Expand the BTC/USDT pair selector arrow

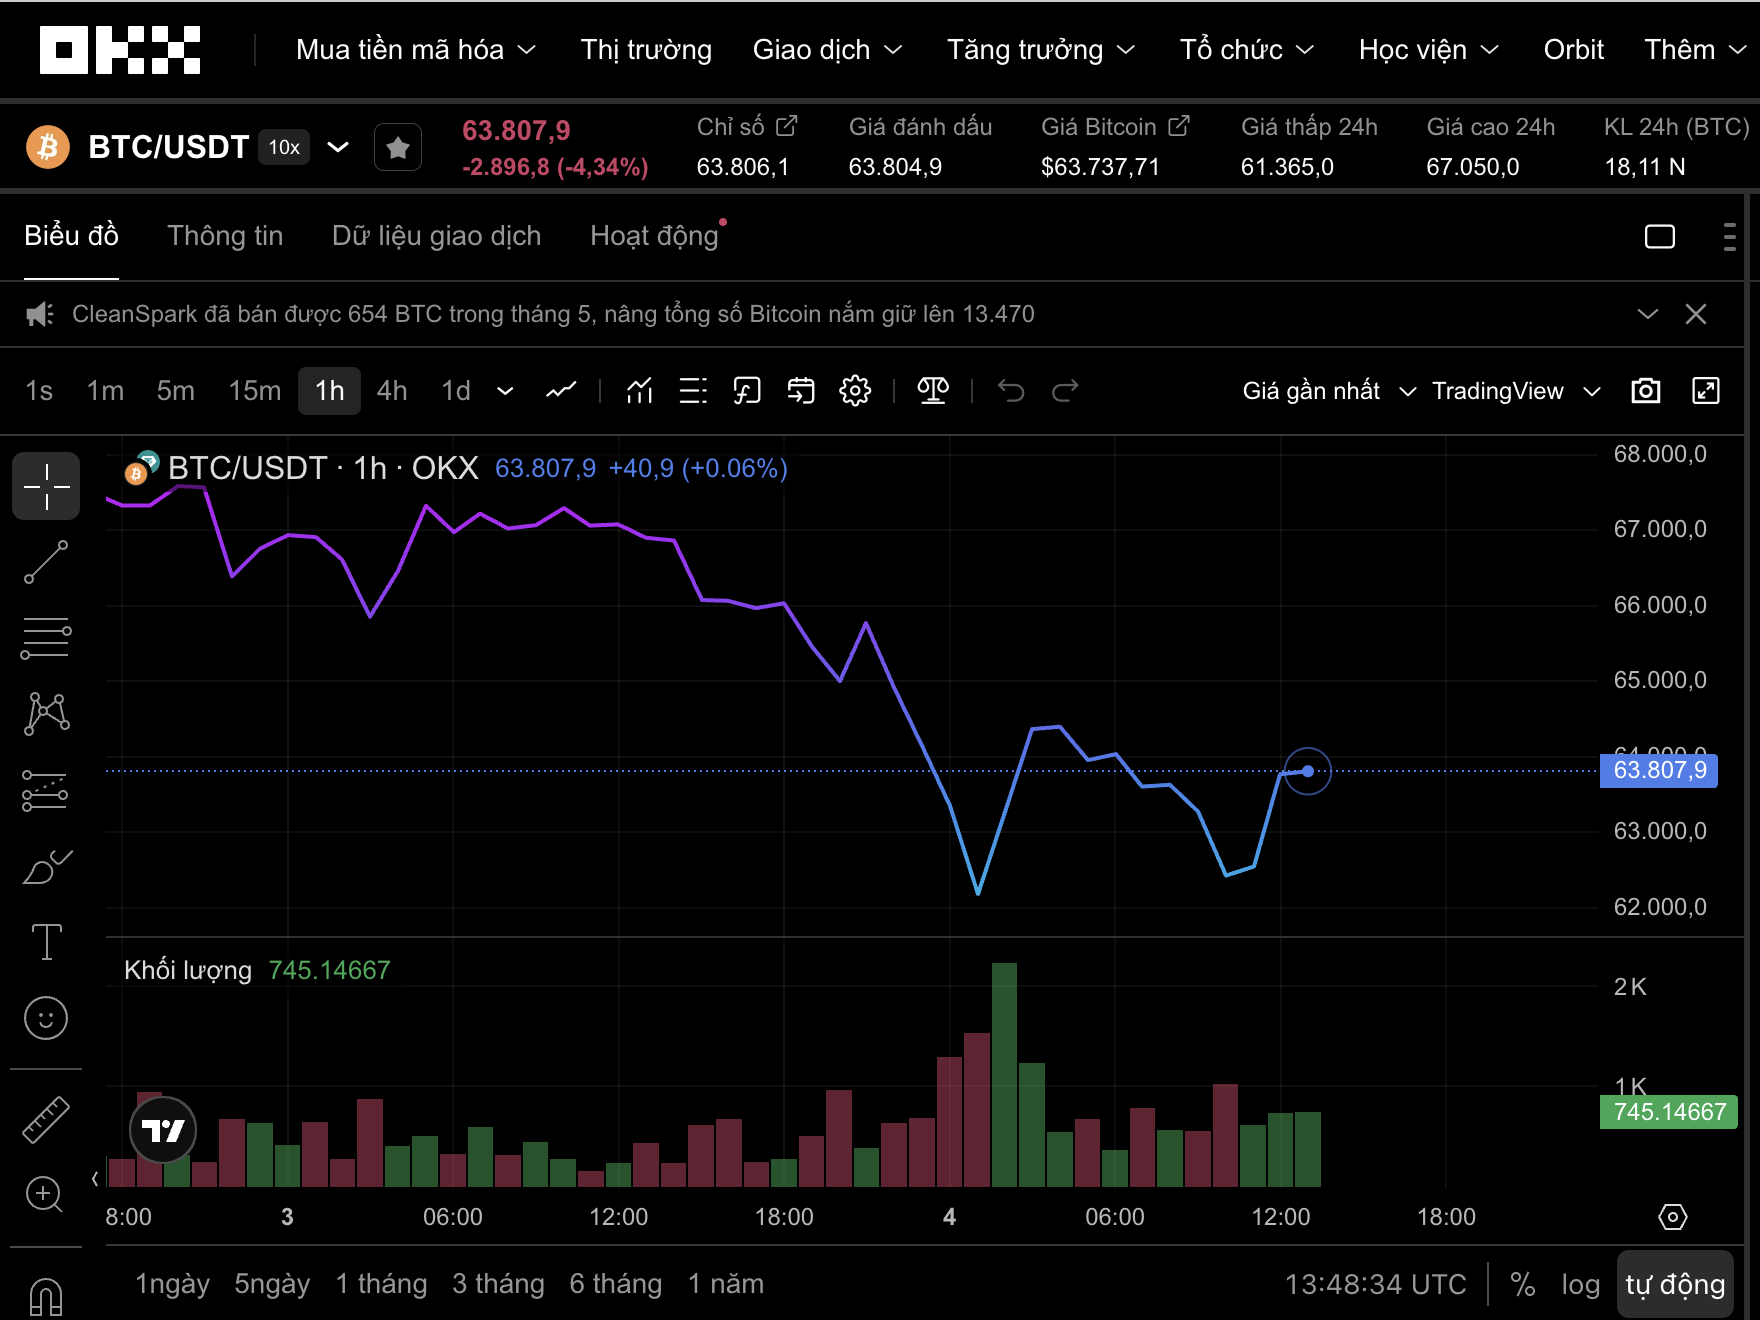[x=338, y=148]
